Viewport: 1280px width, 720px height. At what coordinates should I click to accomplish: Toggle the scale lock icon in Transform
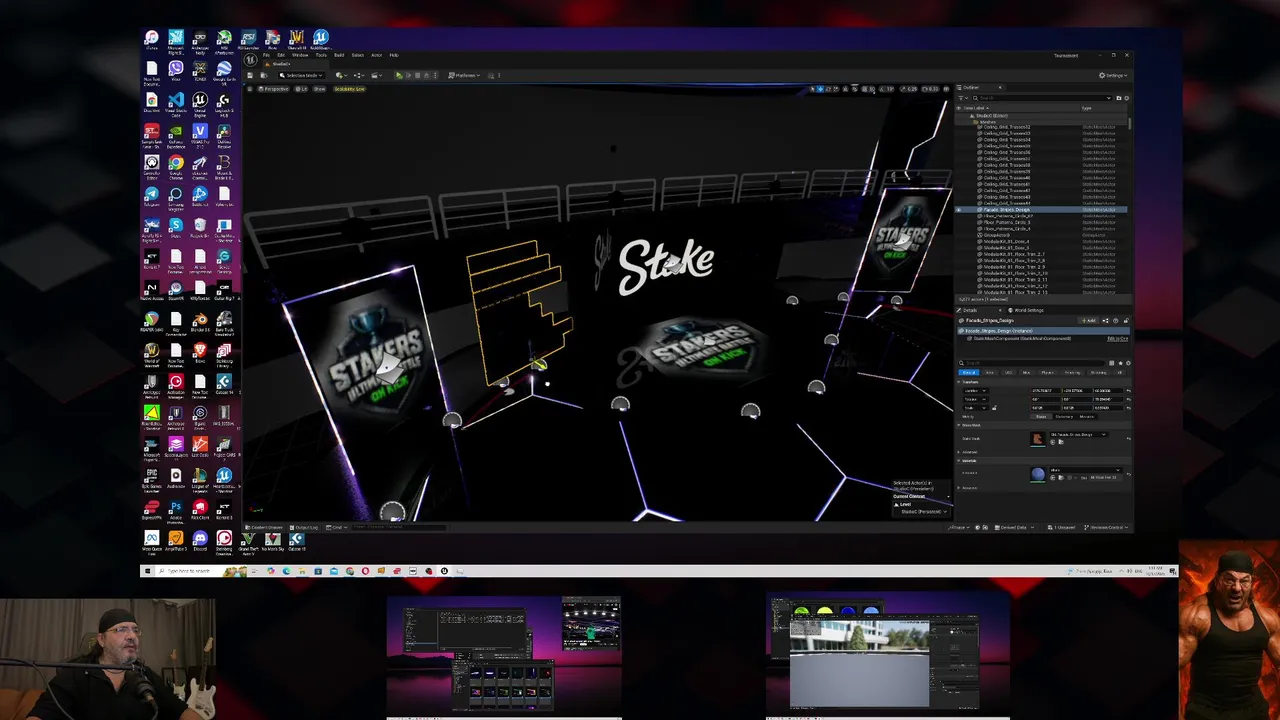[994, 408]
